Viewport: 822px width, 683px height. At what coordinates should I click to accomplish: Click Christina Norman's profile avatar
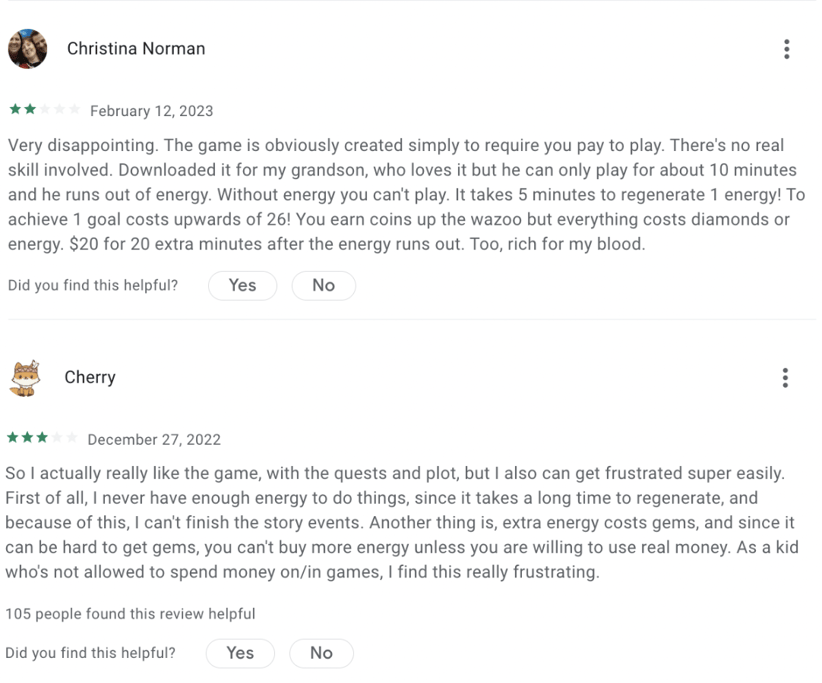[x=27, y=49]
